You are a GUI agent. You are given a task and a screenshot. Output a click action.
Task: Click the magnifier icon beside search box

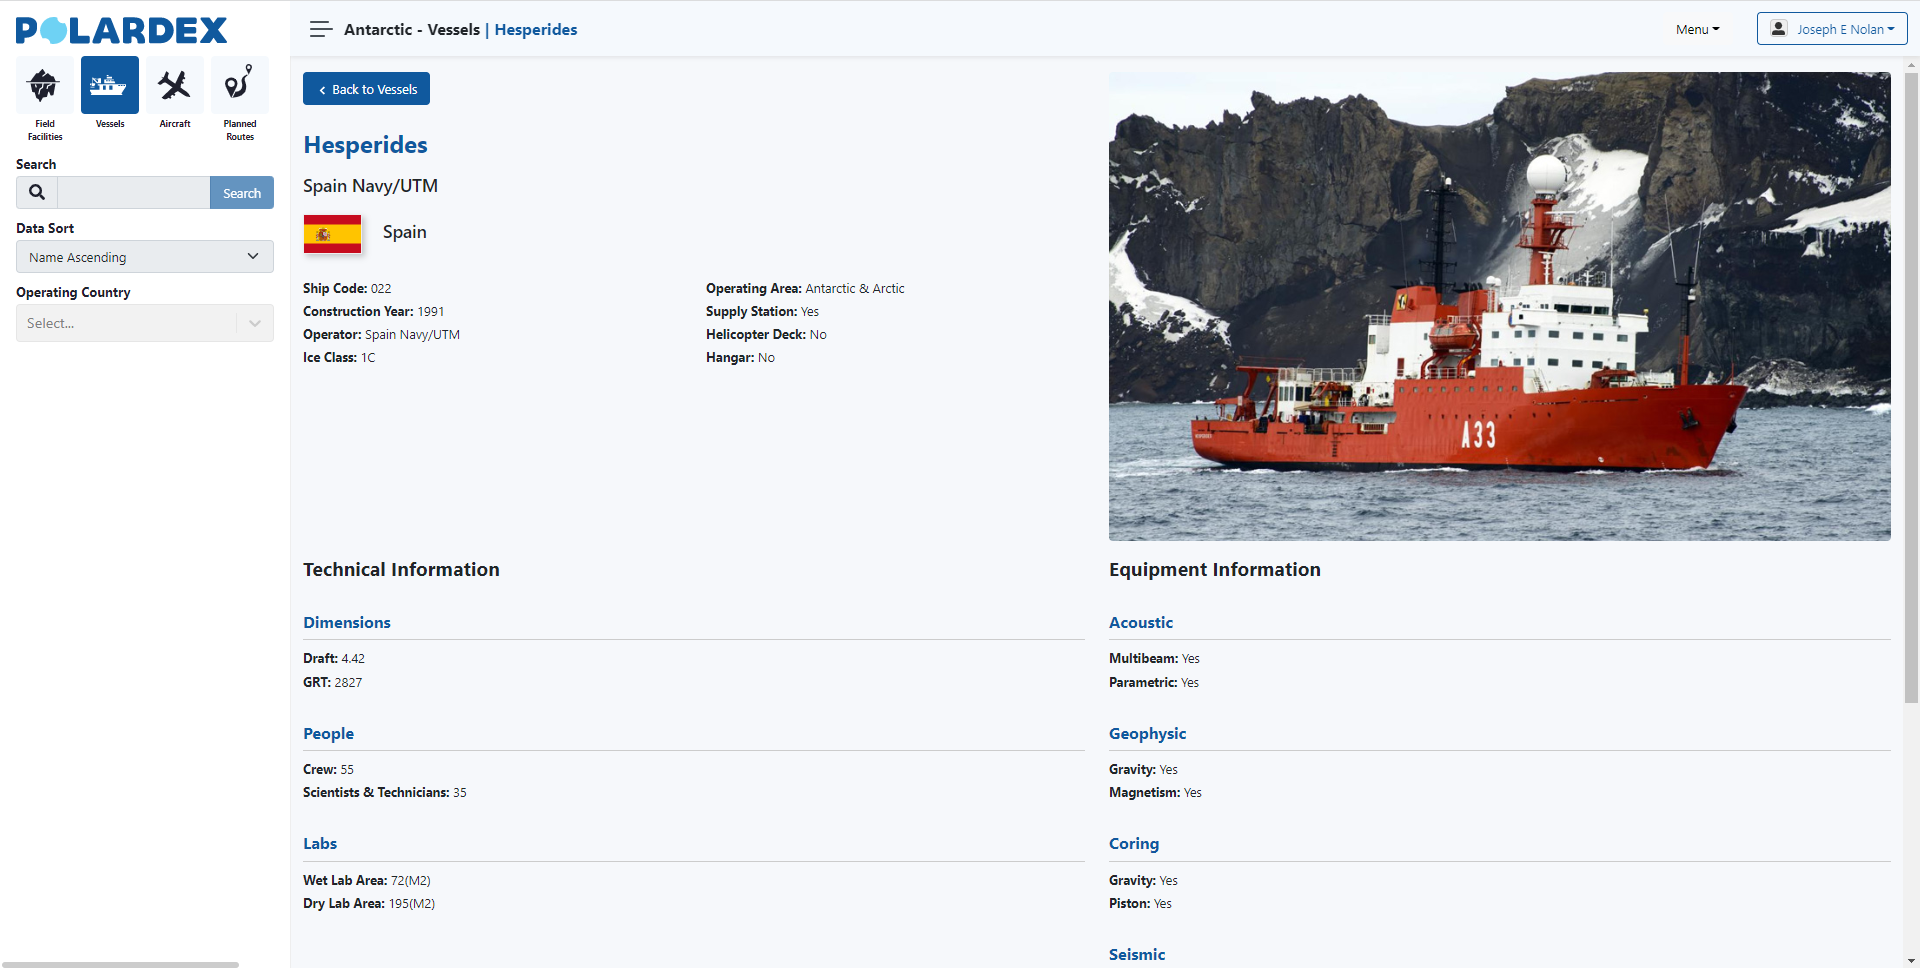click(37, 193)
